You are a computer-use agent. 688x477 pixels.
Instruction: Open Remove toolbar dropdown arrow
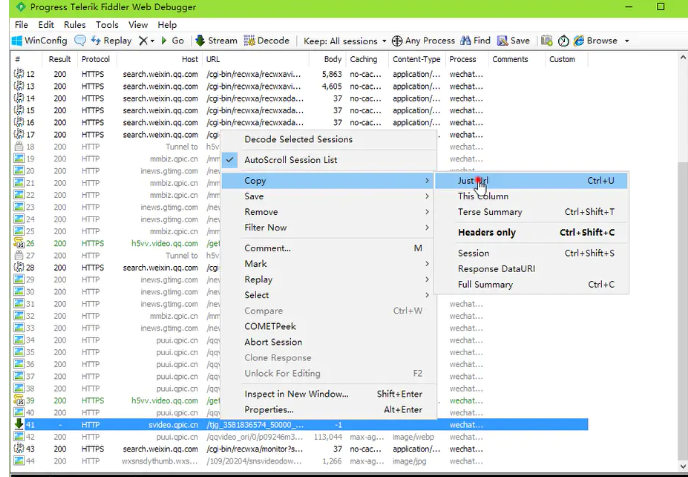point(152,41)
